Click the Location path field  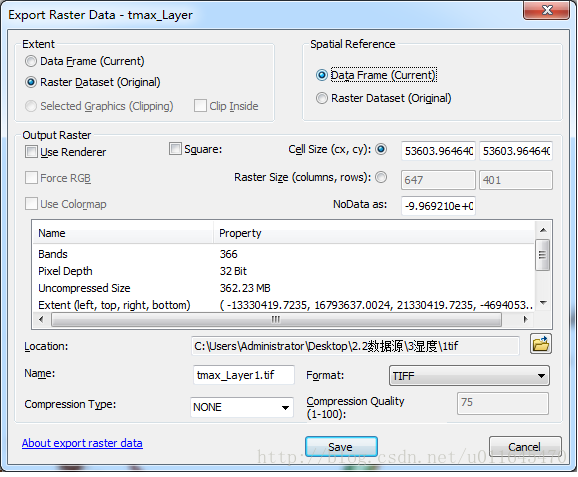pos(355,346)
